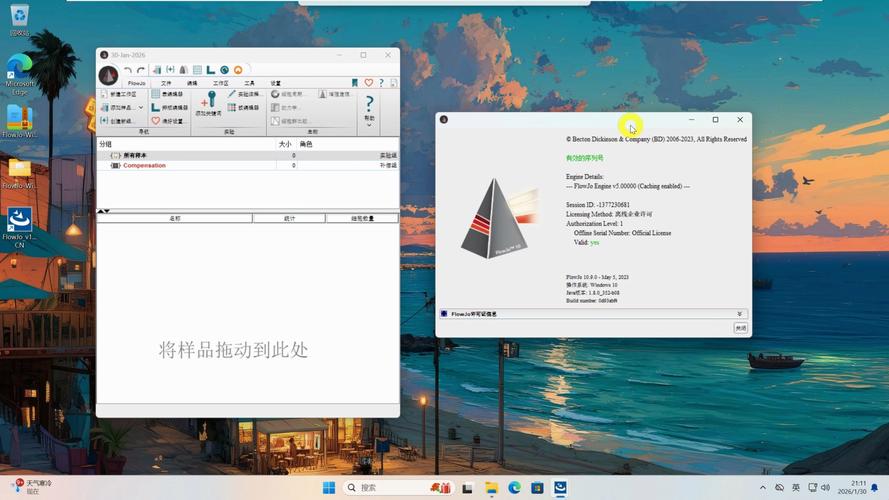
Task: Select the Compensation group row
Action: coord(248,166)
